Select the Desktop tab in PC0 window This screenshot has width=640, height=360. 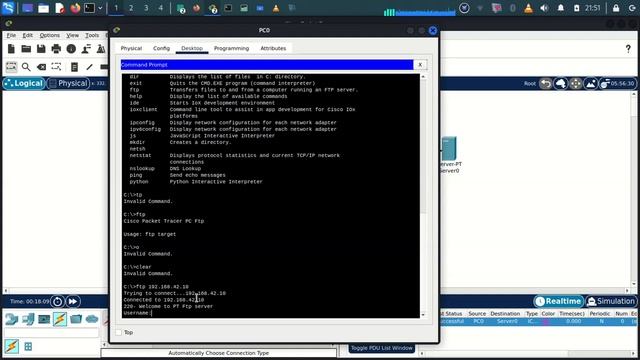(192, 48)
